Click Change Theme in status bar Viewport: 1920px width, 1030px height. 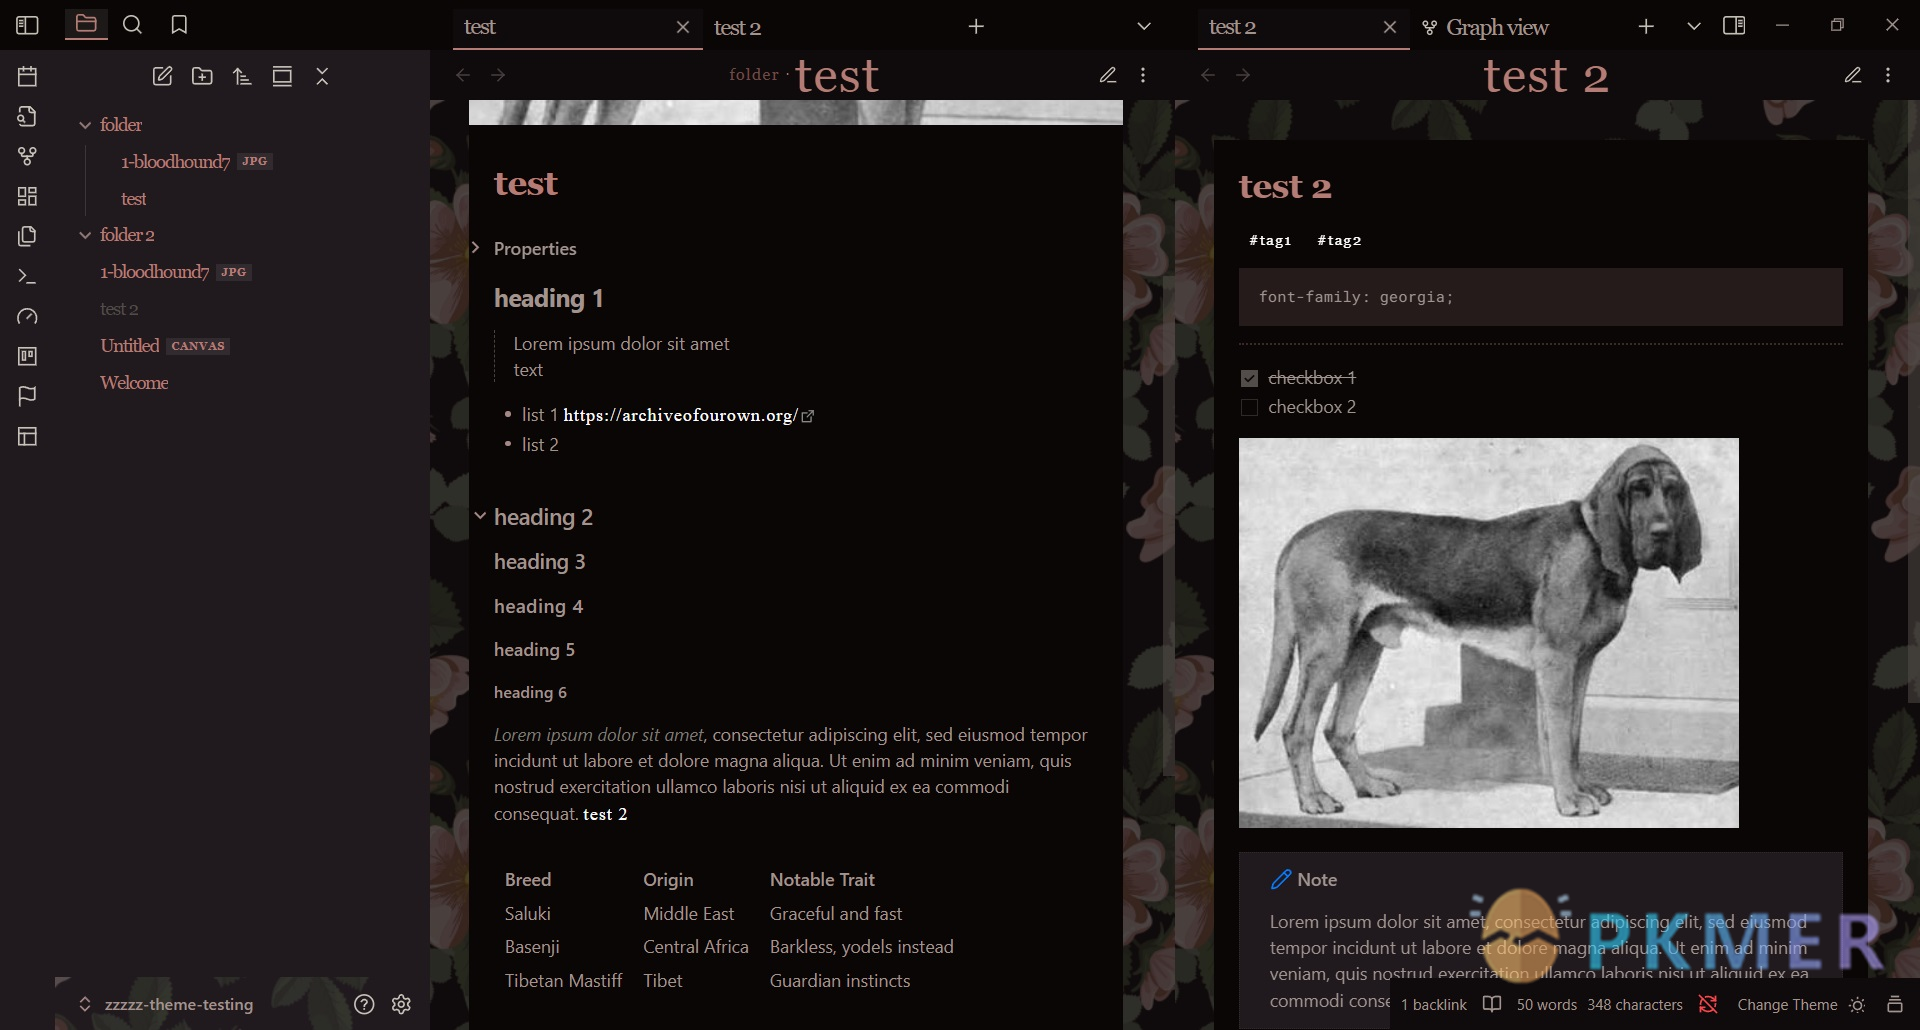tap(1787, 1005)
